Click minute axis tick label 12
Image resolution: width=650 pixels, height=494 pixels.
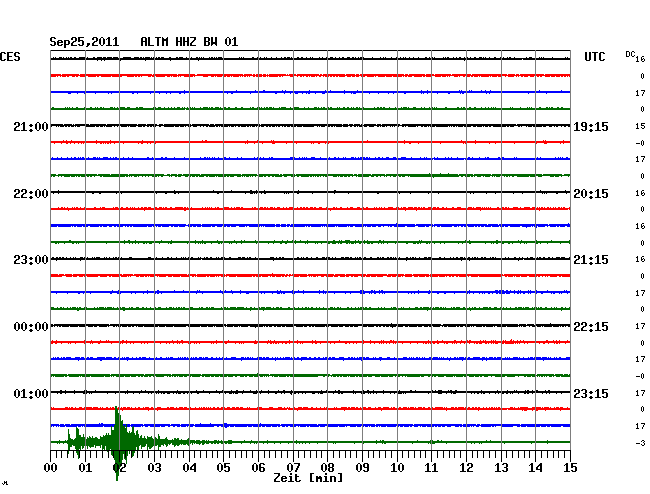[x=466, y=468]
